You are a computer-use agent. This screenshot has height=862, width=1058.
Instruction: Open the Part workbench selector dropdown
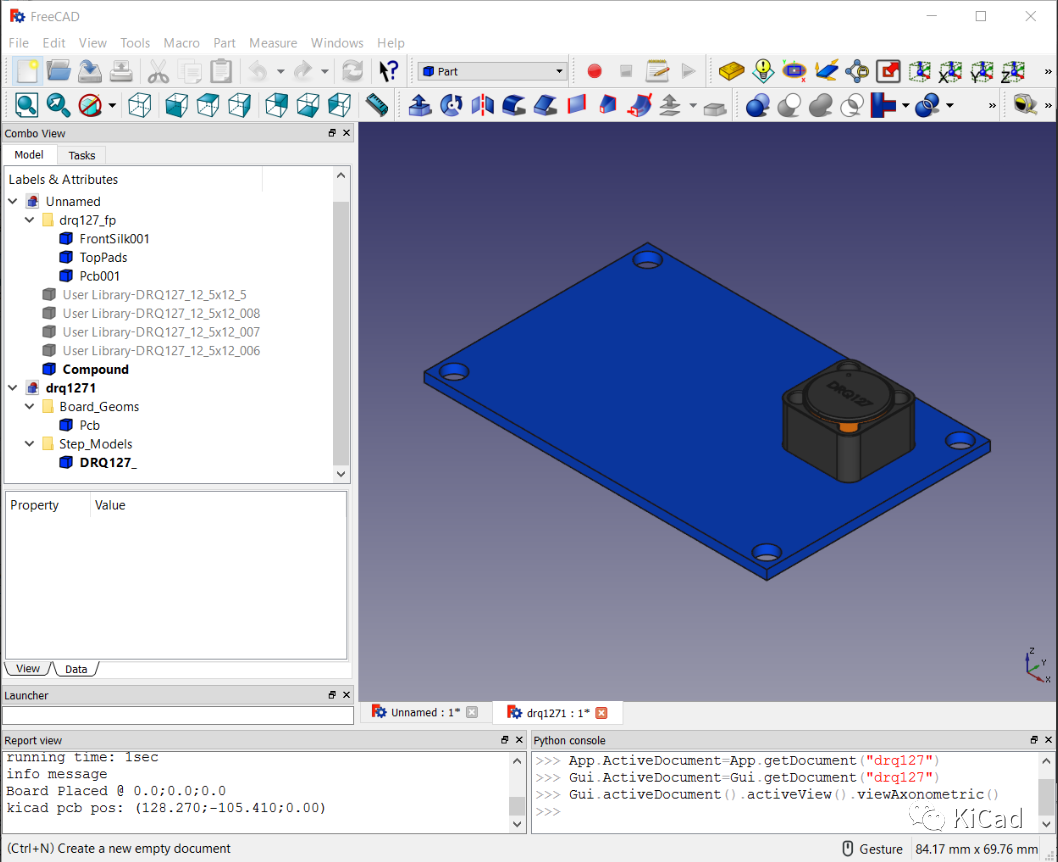[x=491, y=71]
